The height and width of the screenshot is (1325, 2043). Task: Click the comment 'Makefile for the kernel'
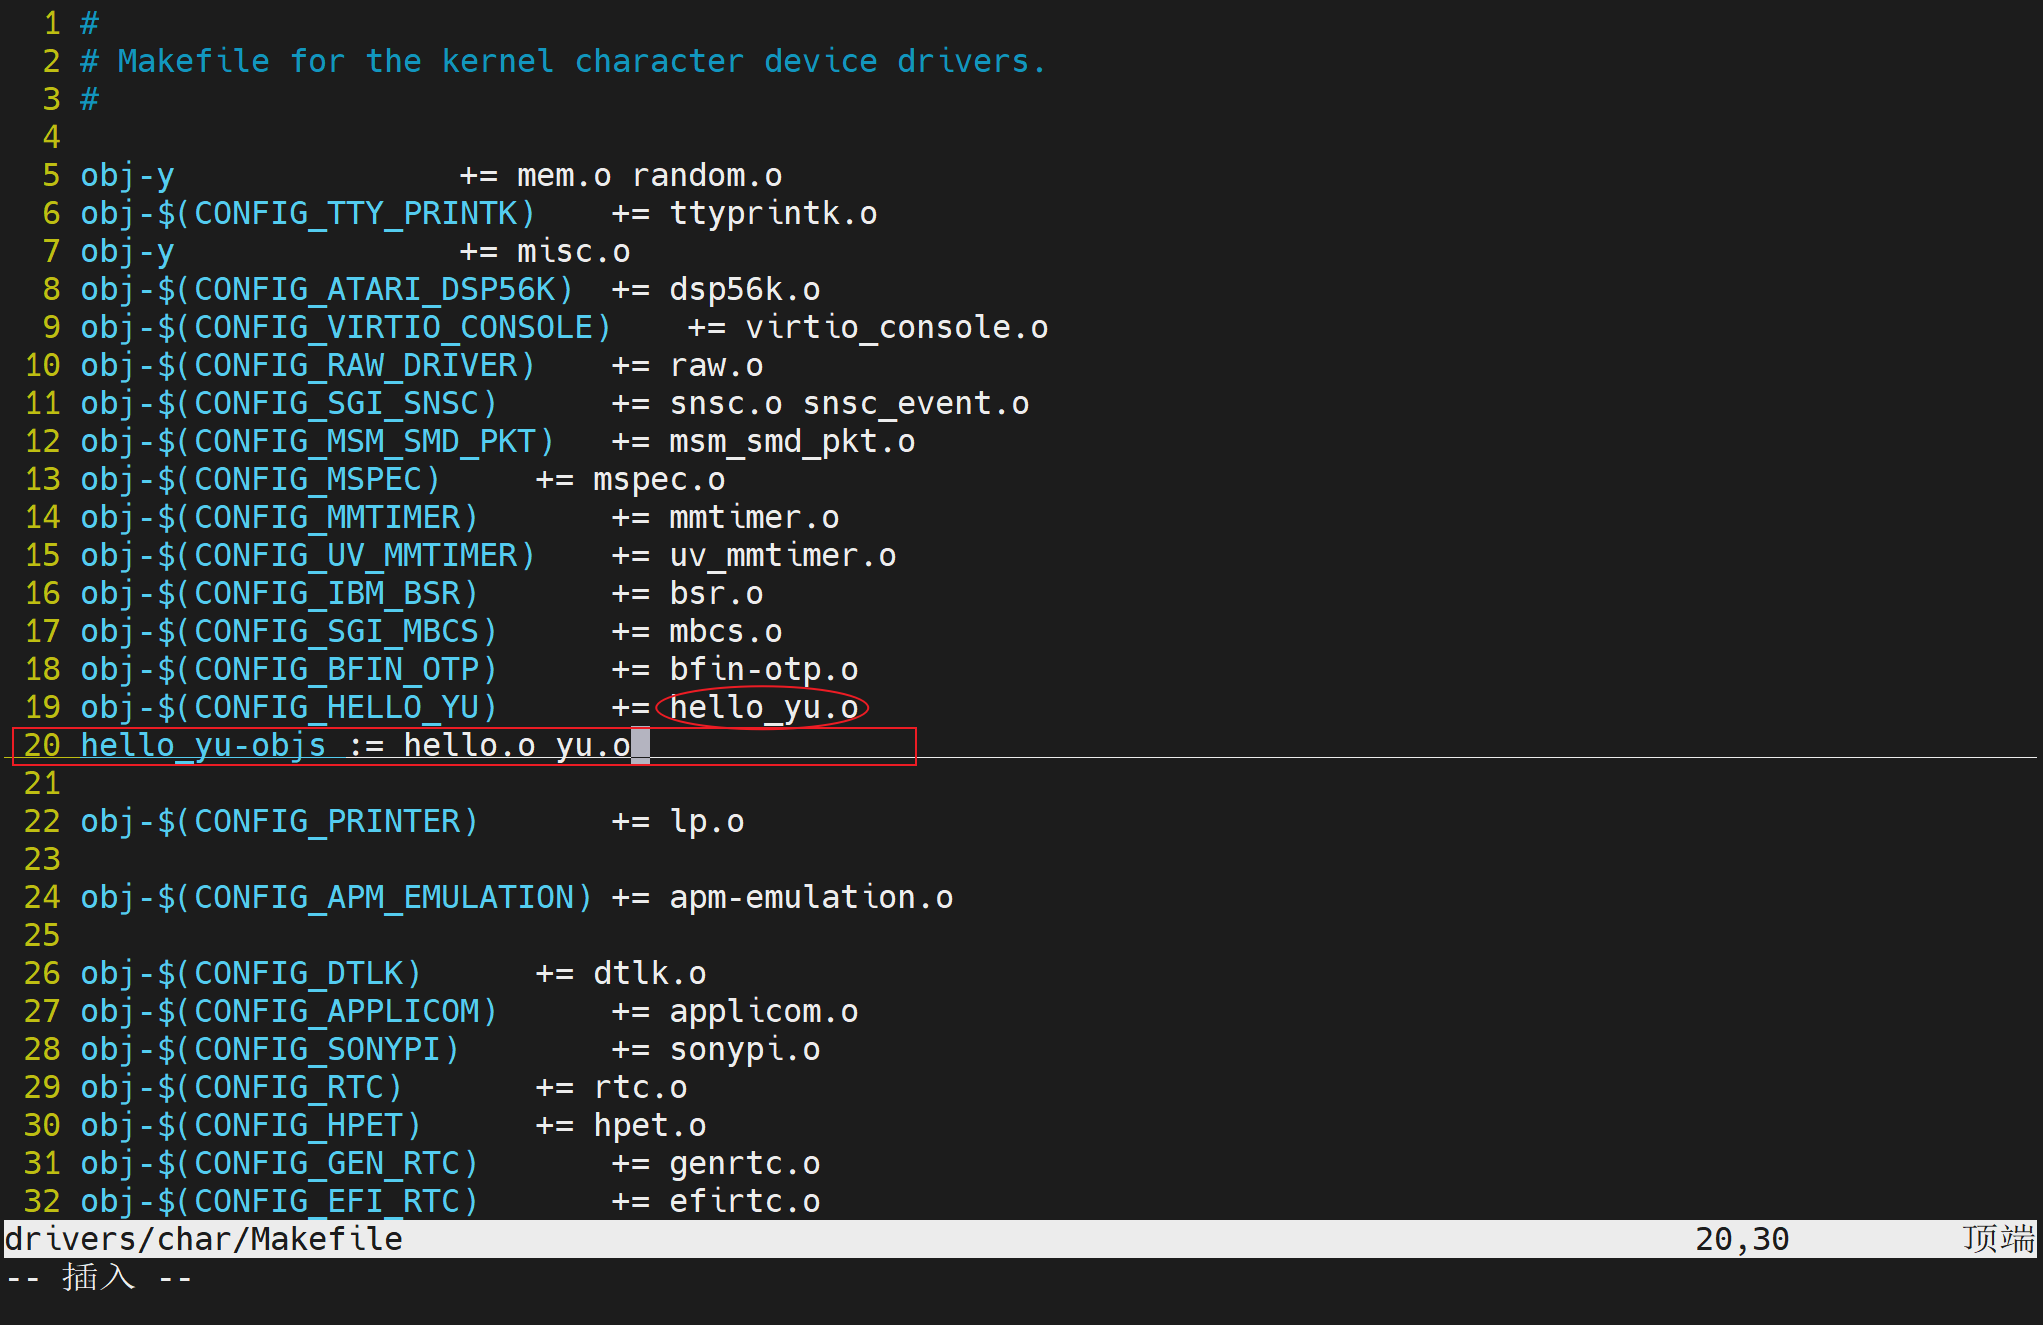[x=335, y=61]
